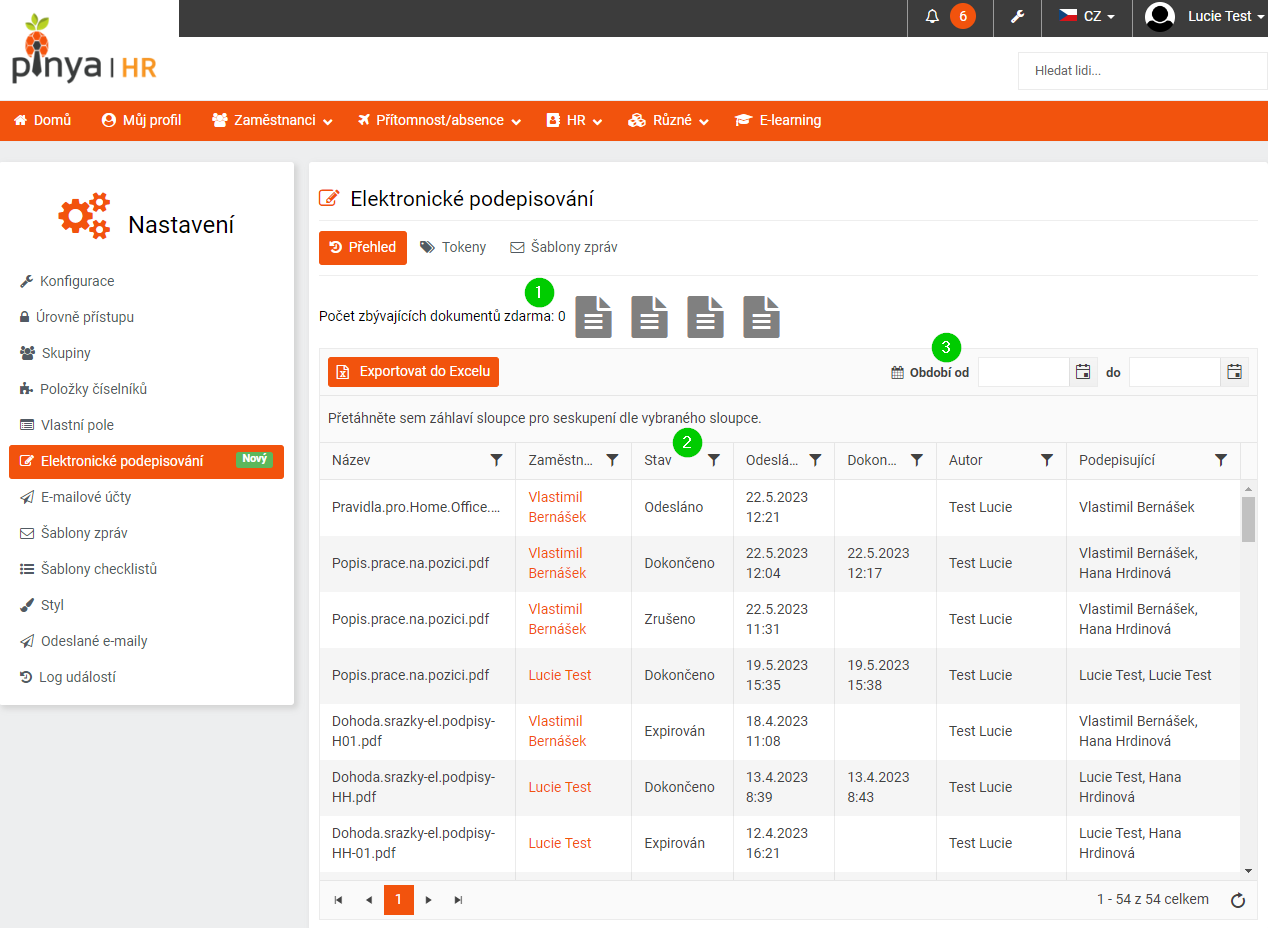Open E-mailové účty in the sidebar

coord(75,497)
